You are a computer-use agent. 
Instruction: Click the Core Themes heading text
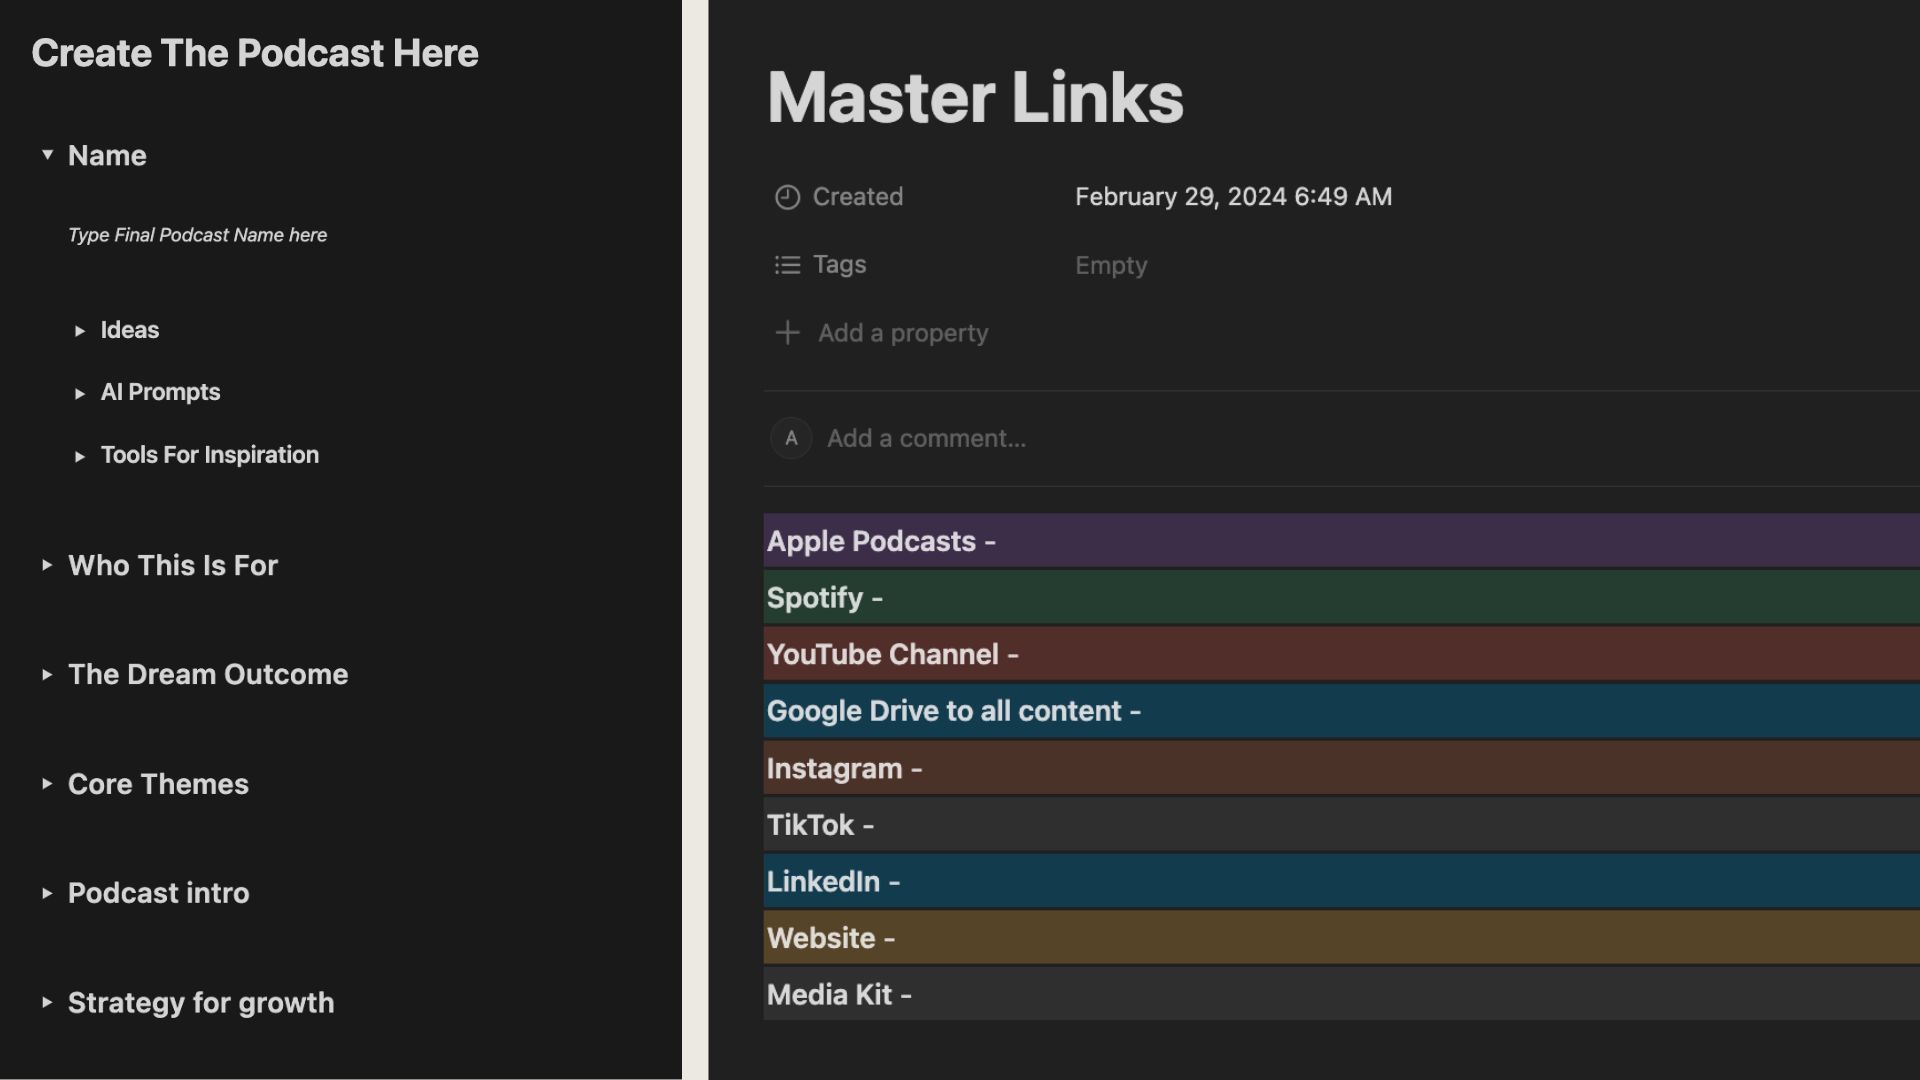coord(158,784)
